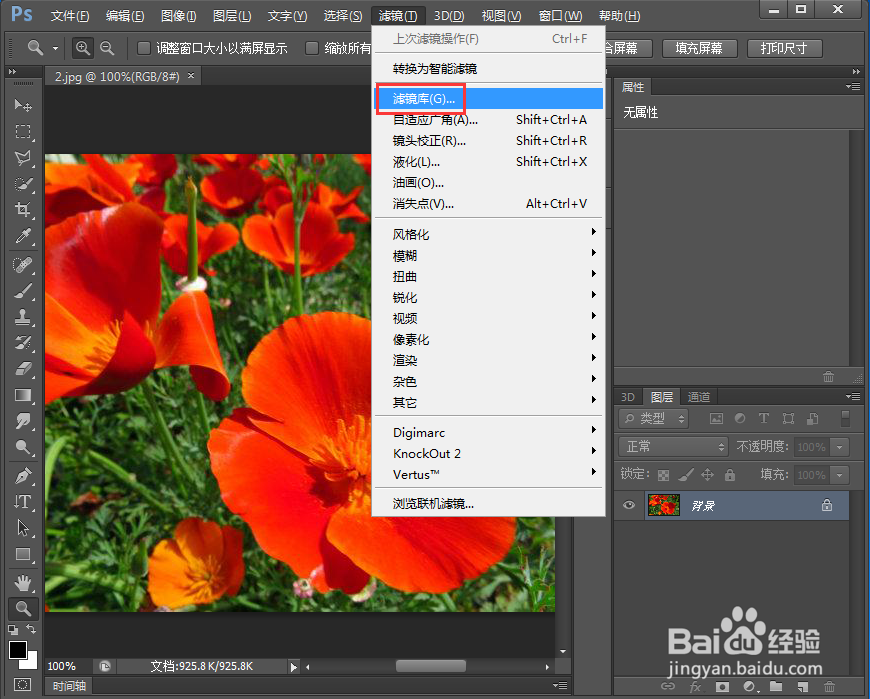Select the Eraser tool
Image resolution: width=870 pixels, height=699 pixels.
pos(23,369)
